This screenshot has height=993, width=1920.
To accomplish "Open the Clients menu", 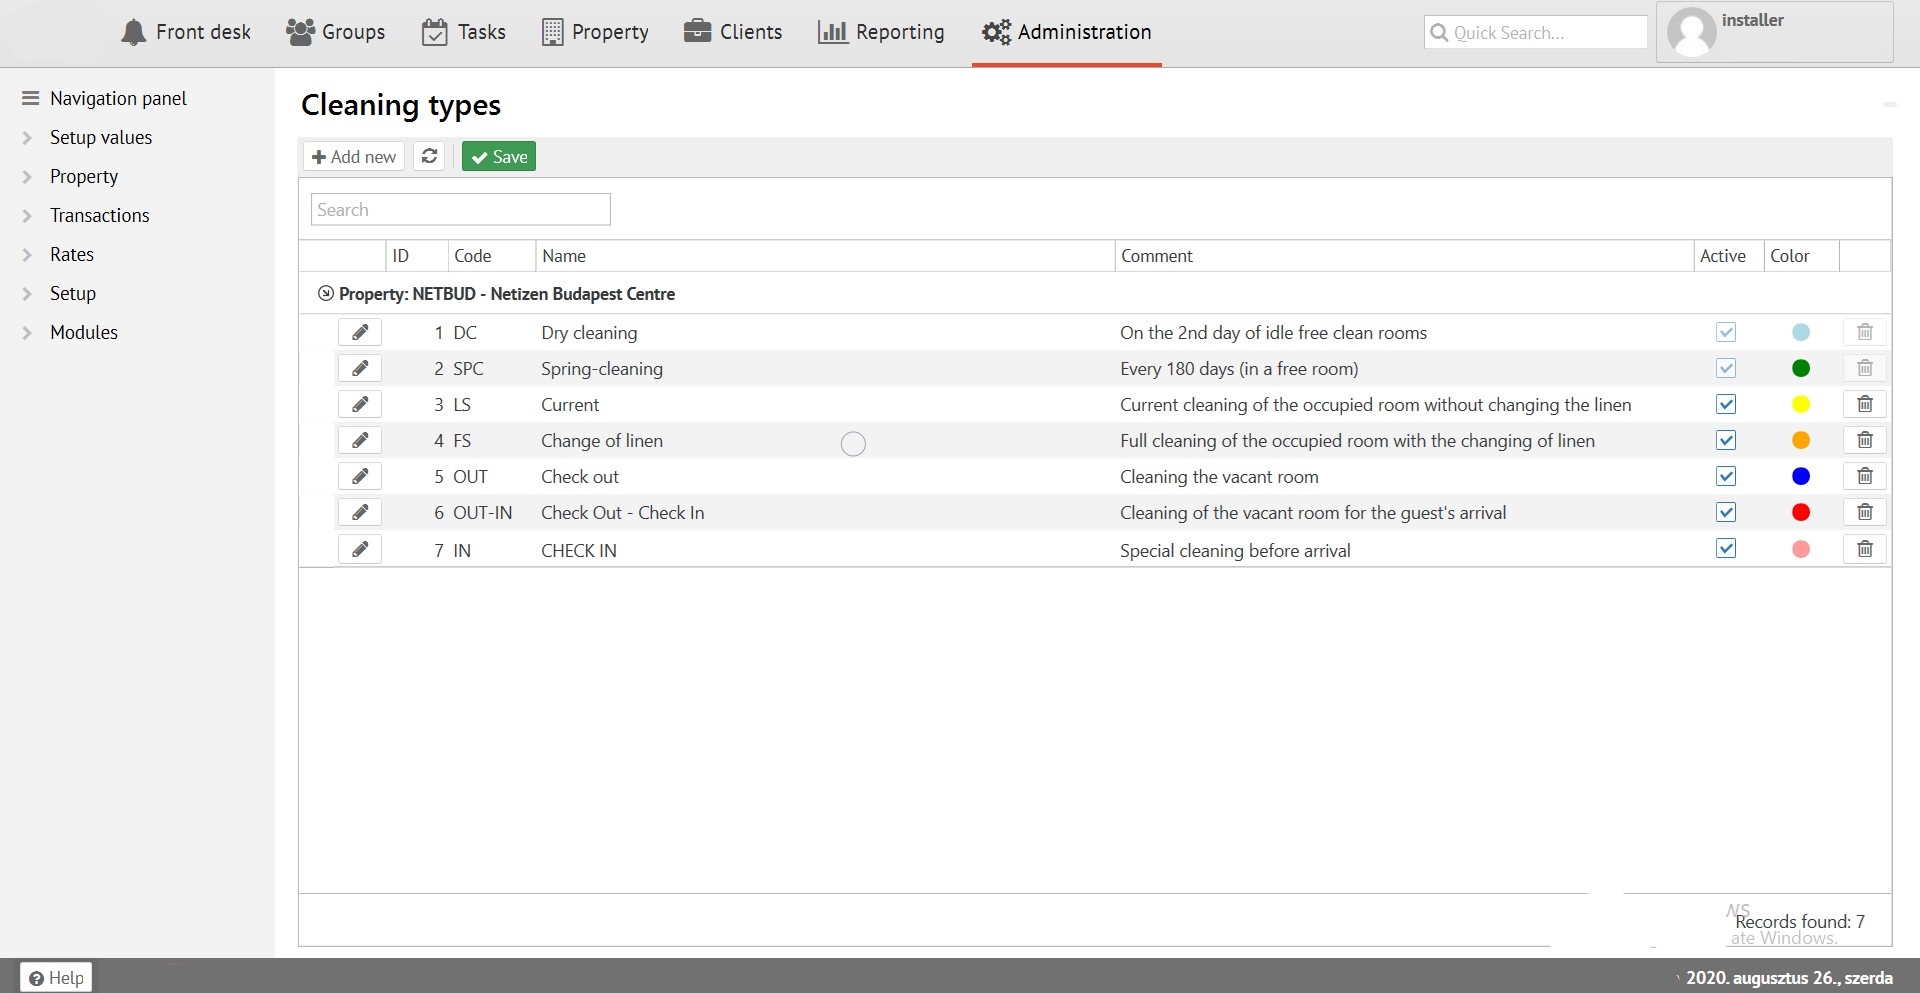I will [x=733, y=32].
